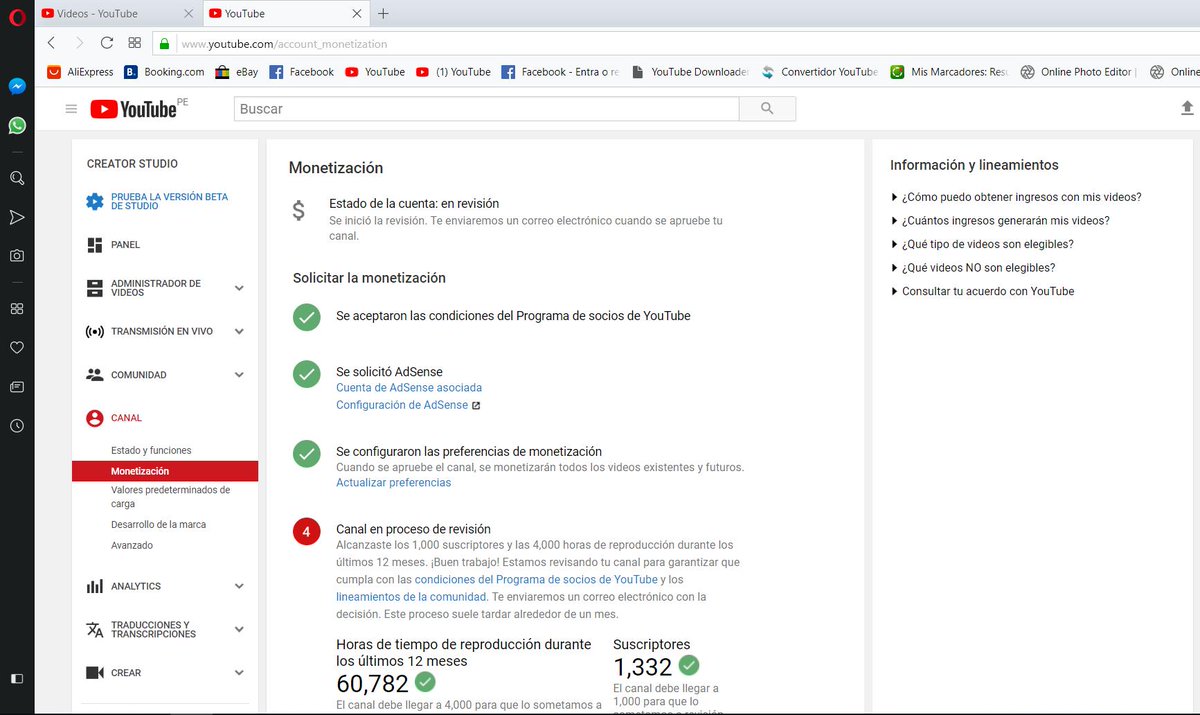The image size is (1200, 715).
Task: Expand Traducciones y transcripciones chevron
Action: click(x=239, y=629)
